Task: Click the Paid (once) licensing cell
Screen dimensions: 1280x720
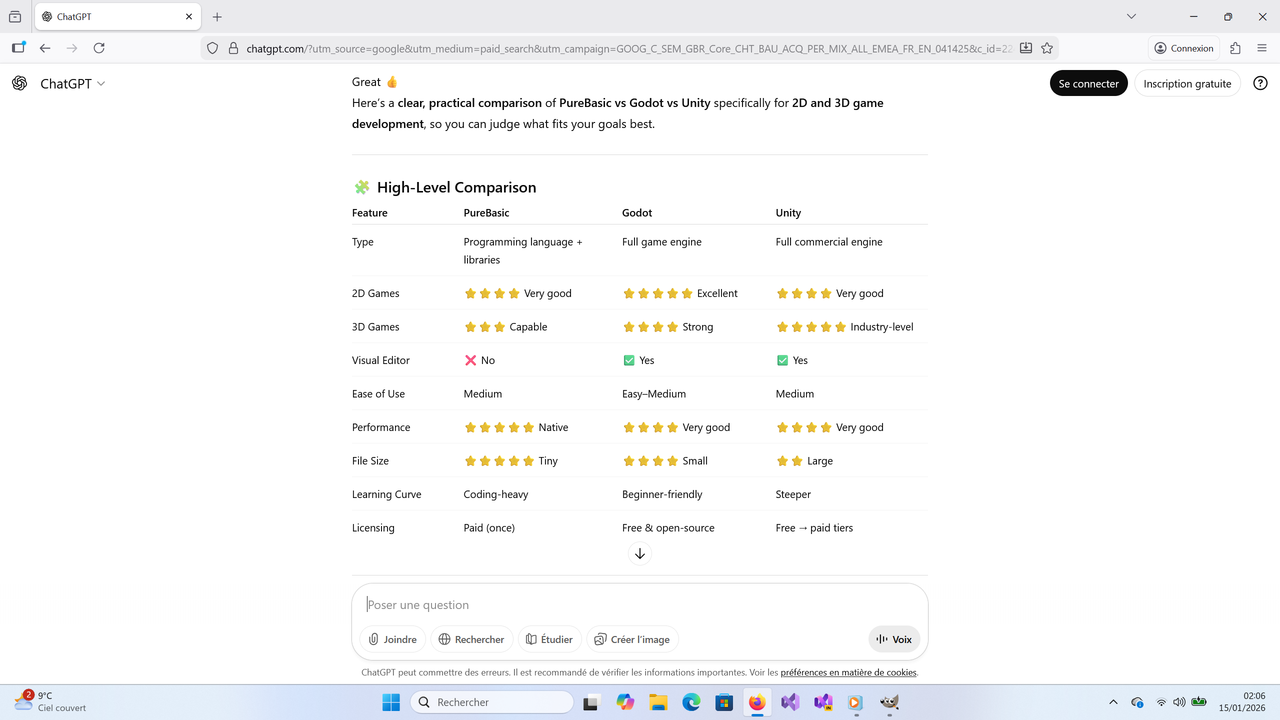Action: pos(489,528)
